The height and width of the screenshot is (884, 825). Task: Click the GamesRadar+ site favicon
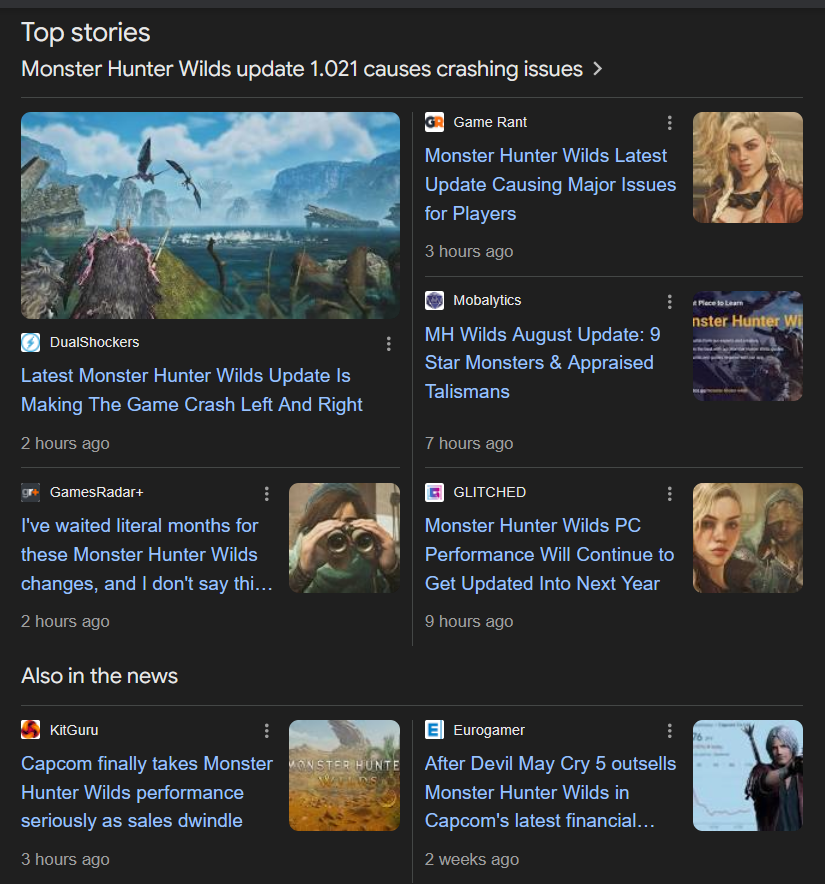(30, 492)
